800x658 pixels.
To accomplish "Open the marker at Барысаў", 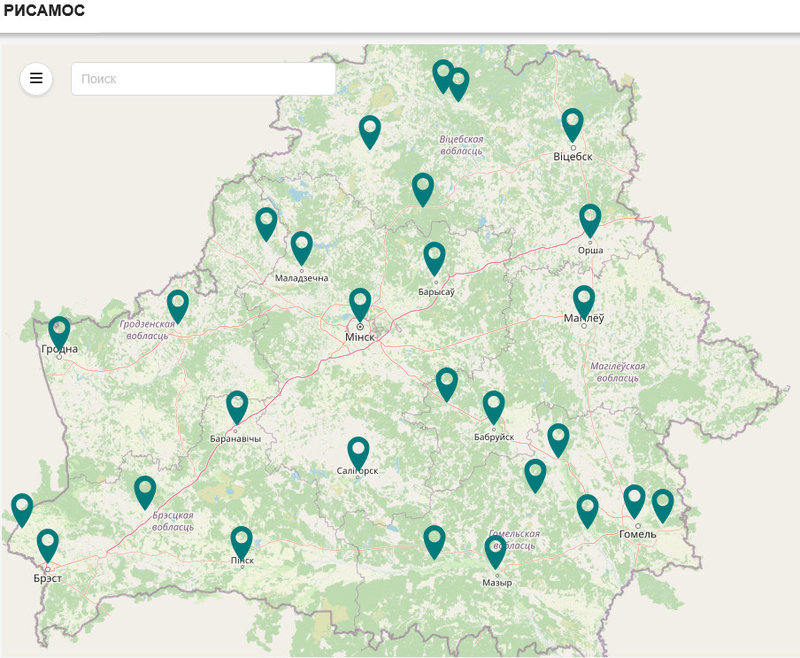I will (x=434, y=256).
